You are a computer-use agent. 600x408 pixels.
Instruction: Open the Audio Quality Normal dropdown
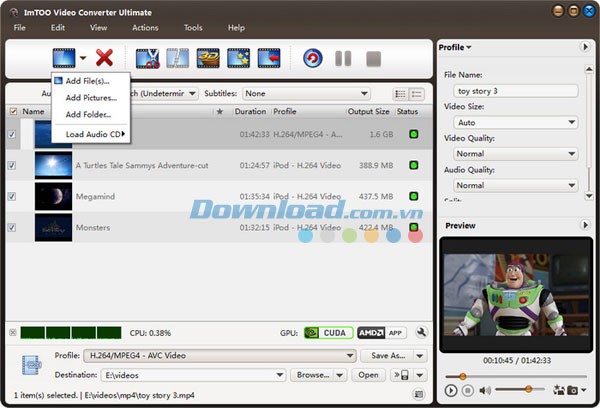[516, 185]
